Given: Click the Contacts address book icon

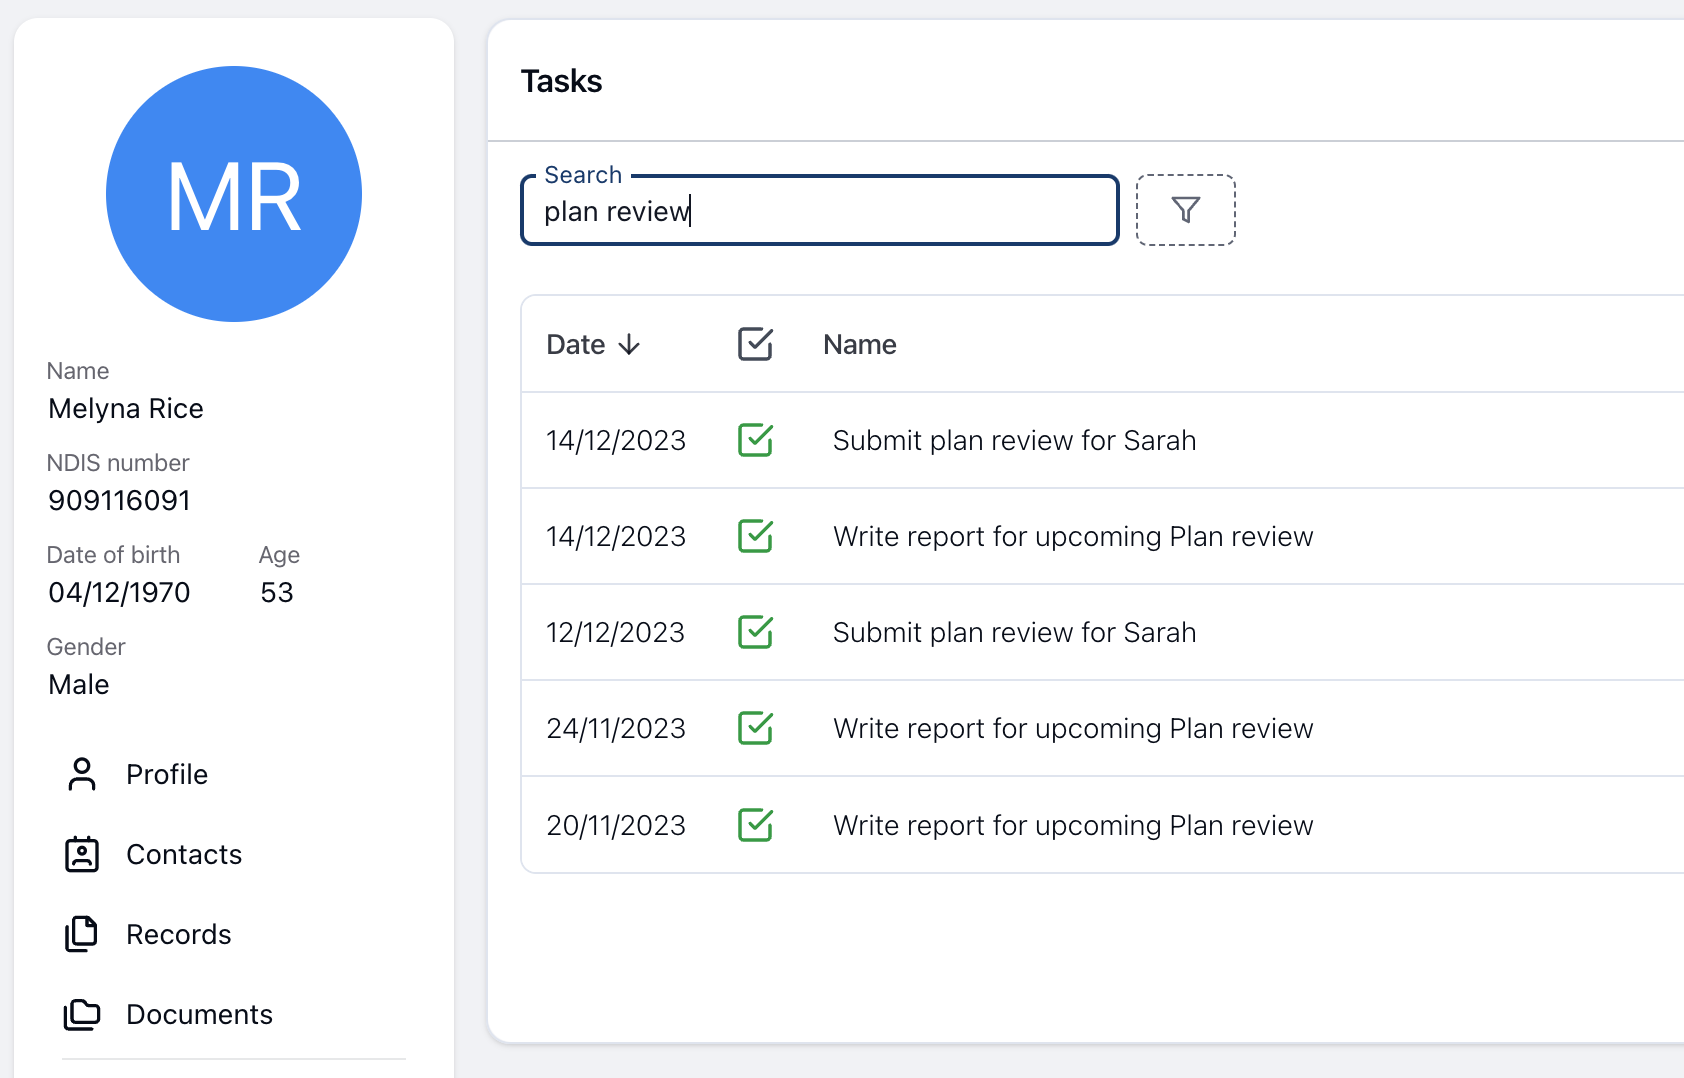Looking at the screenshot, I should click(82, 854).
